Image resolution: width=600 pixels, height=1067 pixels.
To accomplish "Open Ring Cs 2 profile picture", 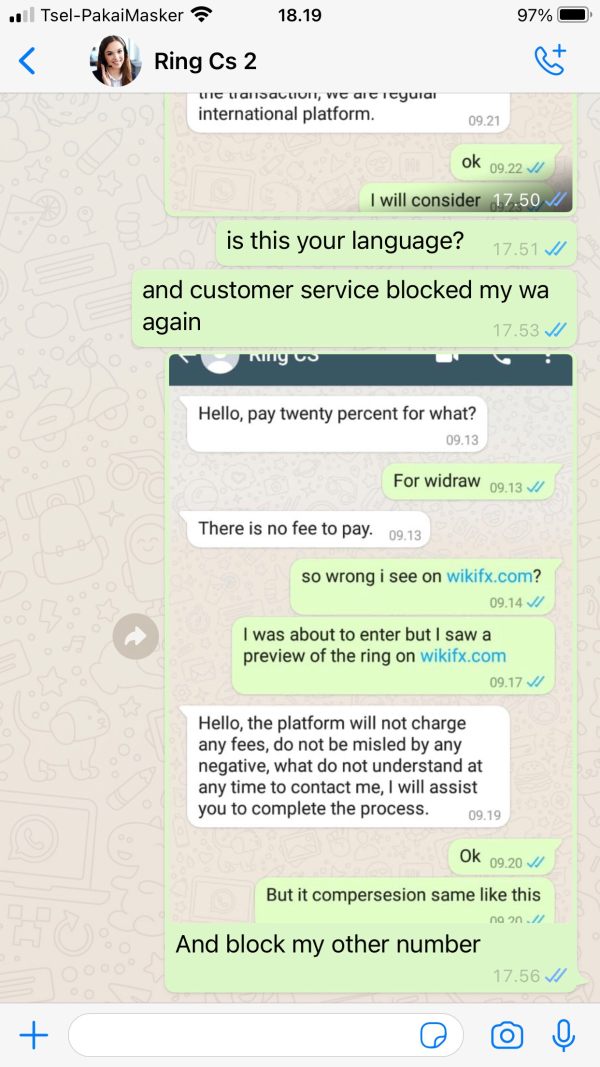I will point(116,61).
